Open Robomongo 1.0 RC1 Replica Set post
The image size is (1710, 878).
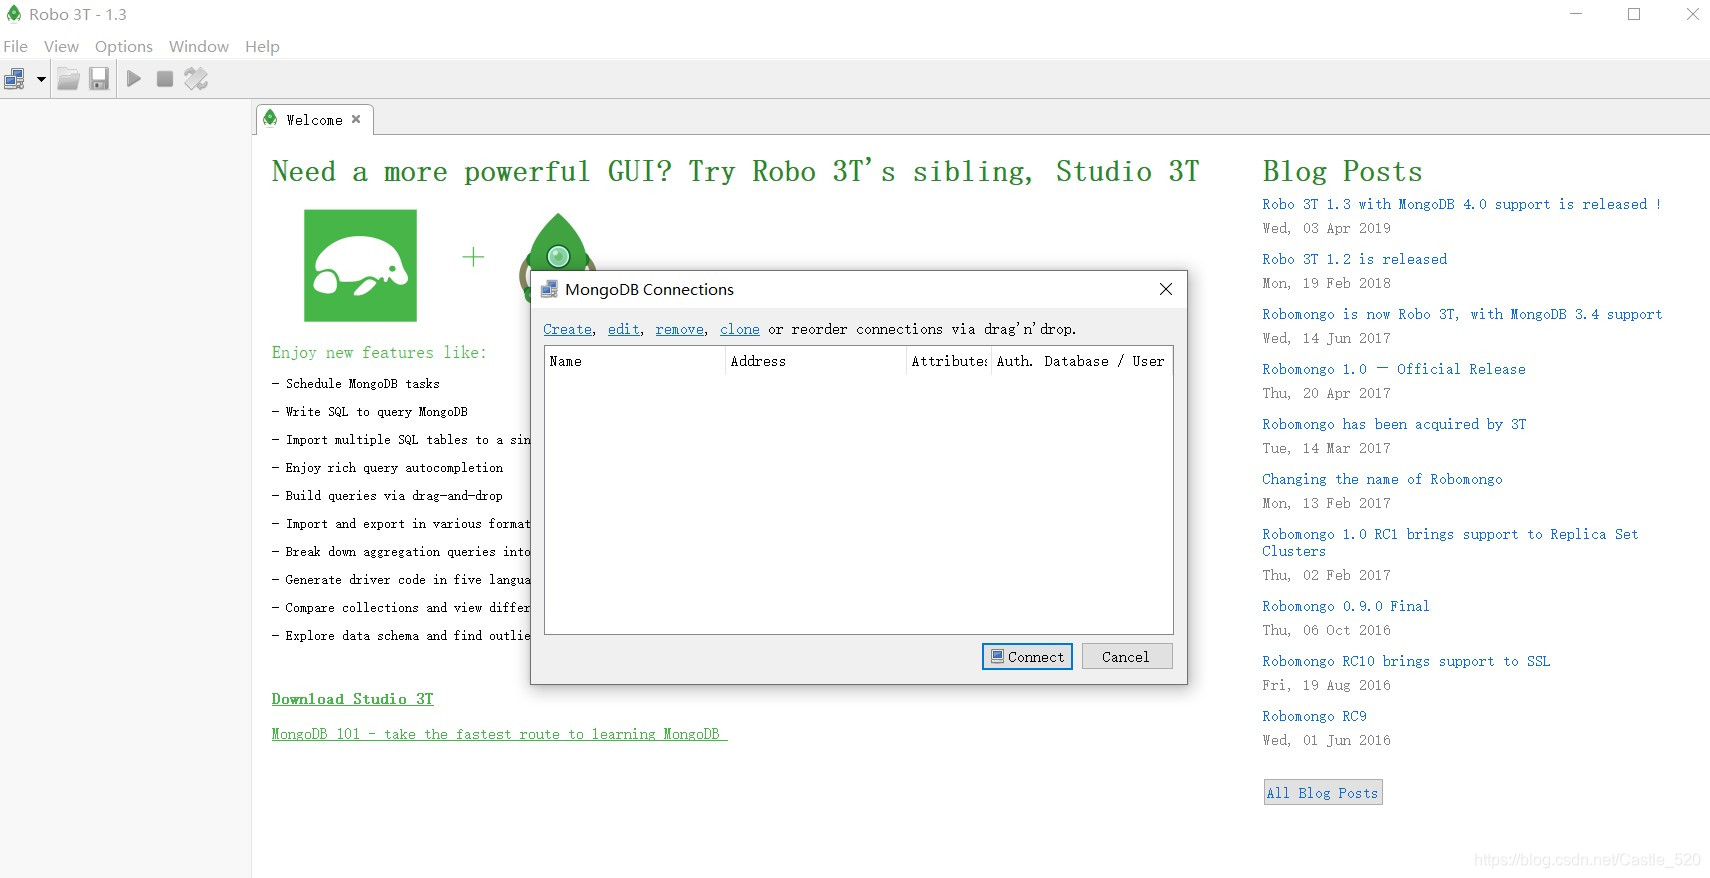[x=1450, y=542]
